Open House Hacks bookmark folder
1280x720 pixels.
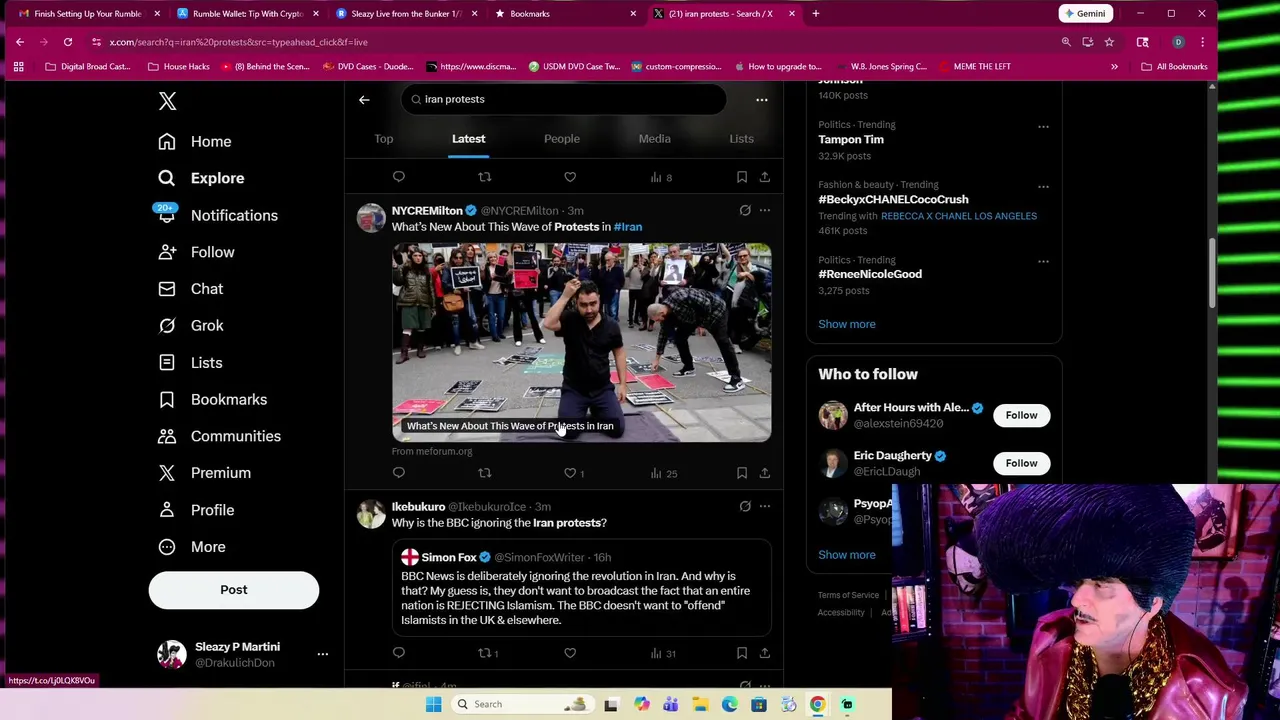click(178, 67)
